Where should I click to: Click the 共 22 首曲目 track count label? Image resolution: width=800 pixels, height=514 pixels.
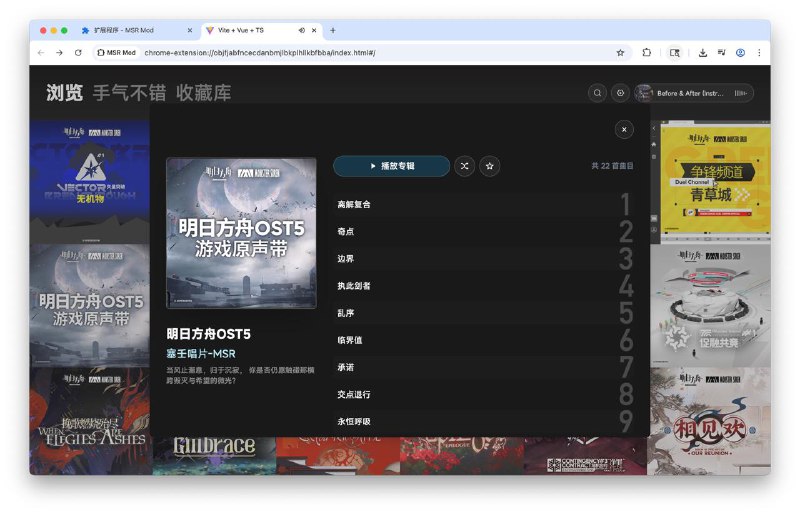[x=612, y=166]
